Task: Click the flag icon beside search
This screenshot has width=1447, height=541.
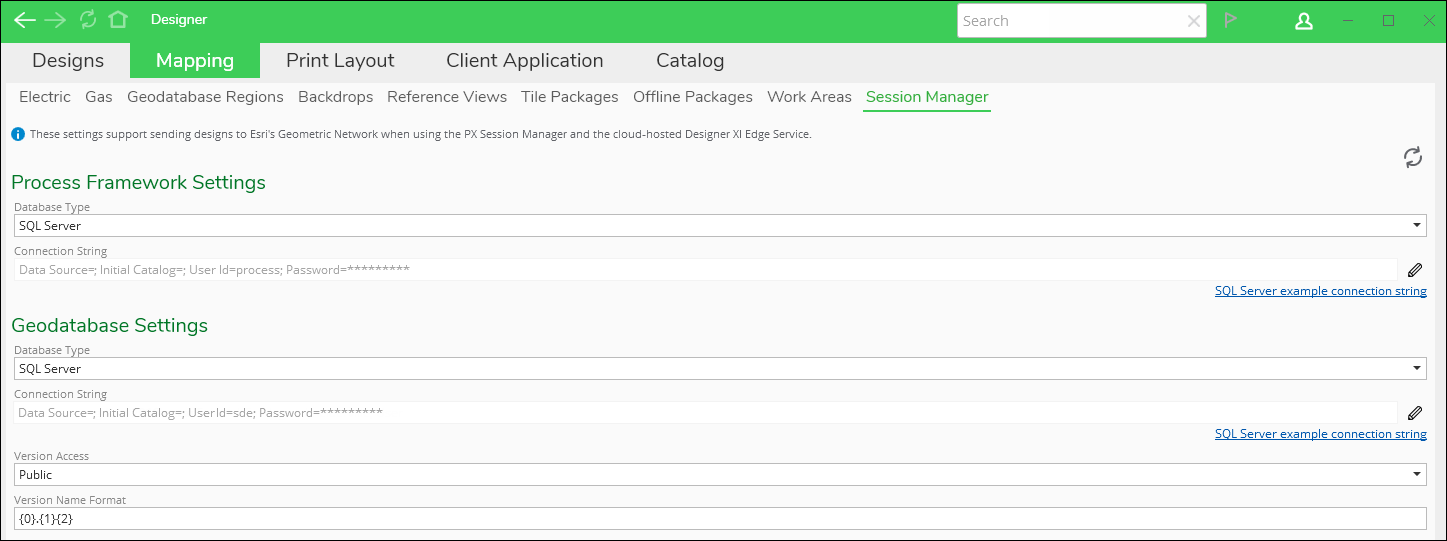Action: (x=1231, y=20)
